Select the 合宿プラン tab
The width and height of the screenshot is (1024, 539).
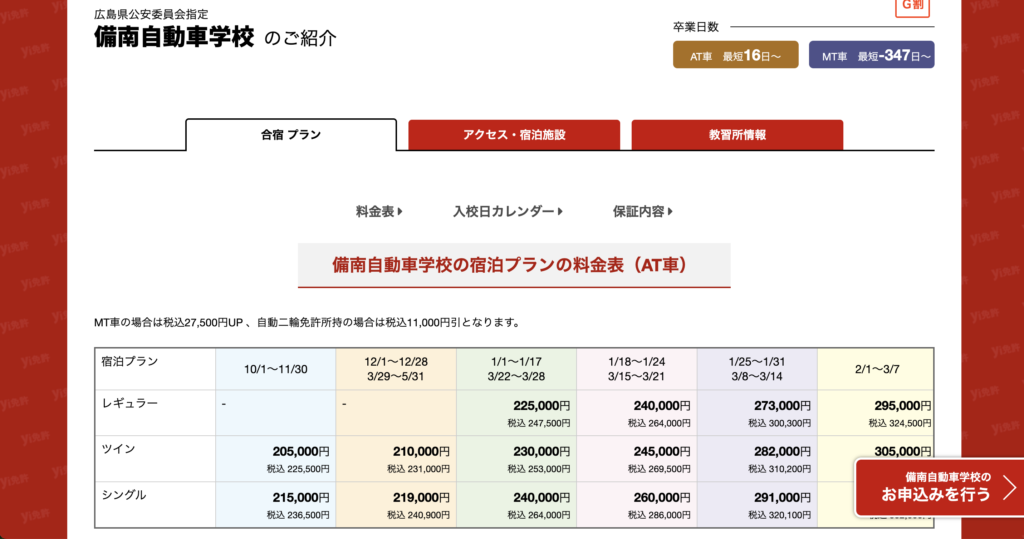coord(291,135)
